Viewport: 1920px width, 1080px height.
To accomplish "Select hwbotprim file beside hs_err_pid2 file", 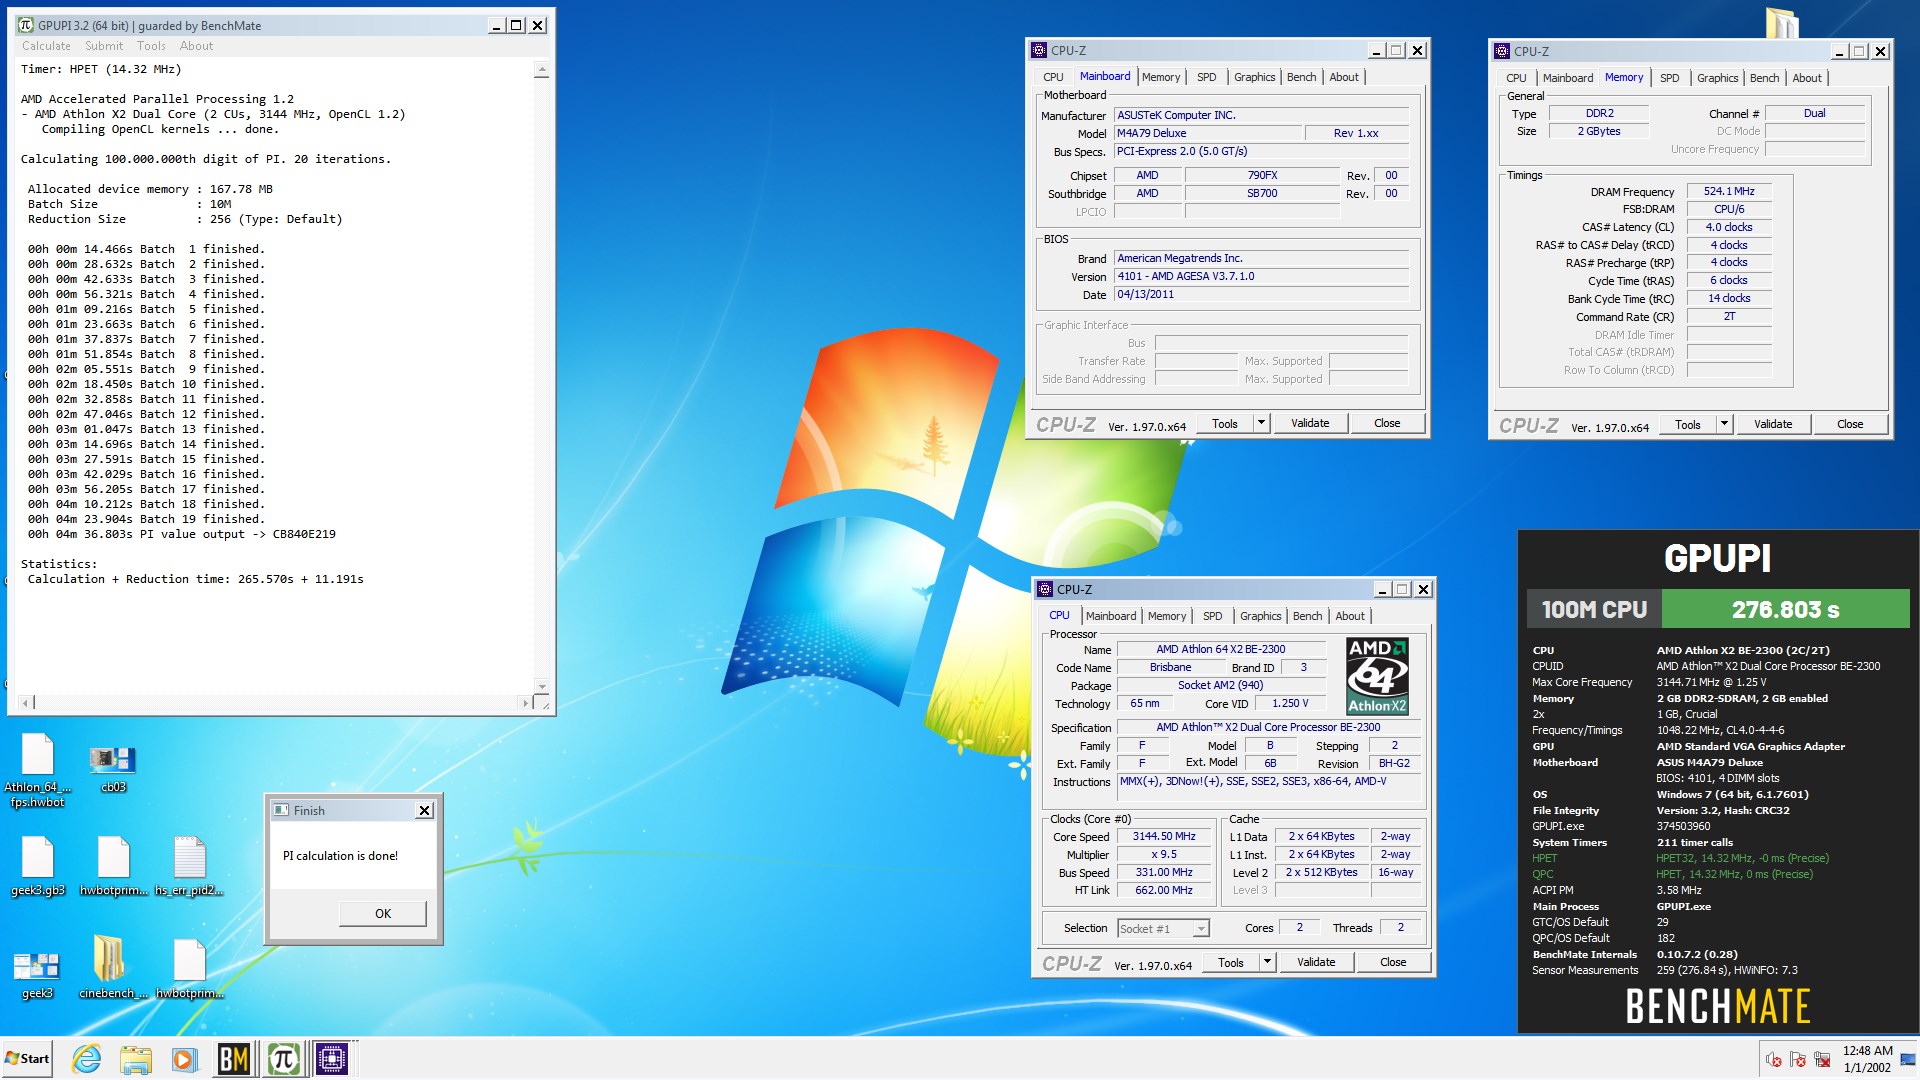I will [113, 866].
